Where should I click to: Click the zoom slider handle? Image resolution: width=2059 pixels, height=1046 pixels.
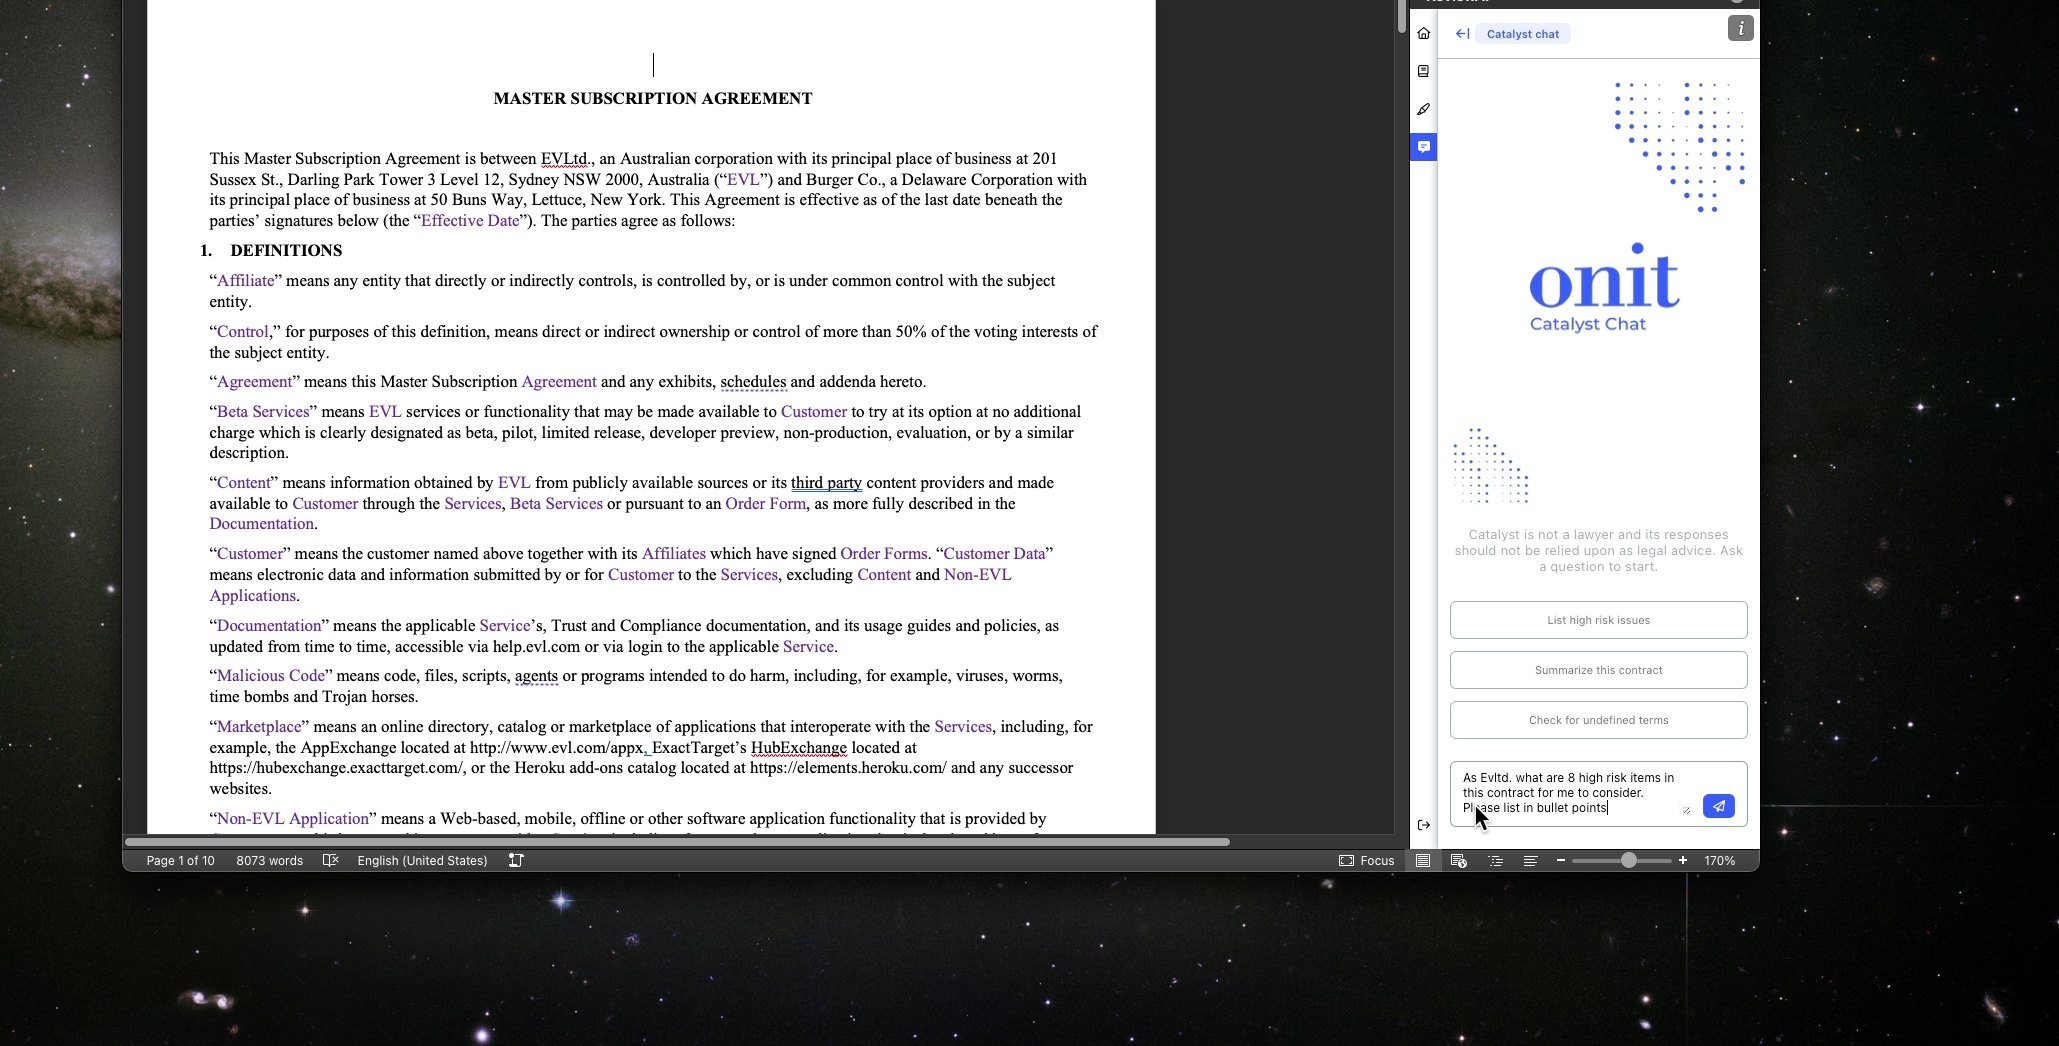click(1629, 861)
